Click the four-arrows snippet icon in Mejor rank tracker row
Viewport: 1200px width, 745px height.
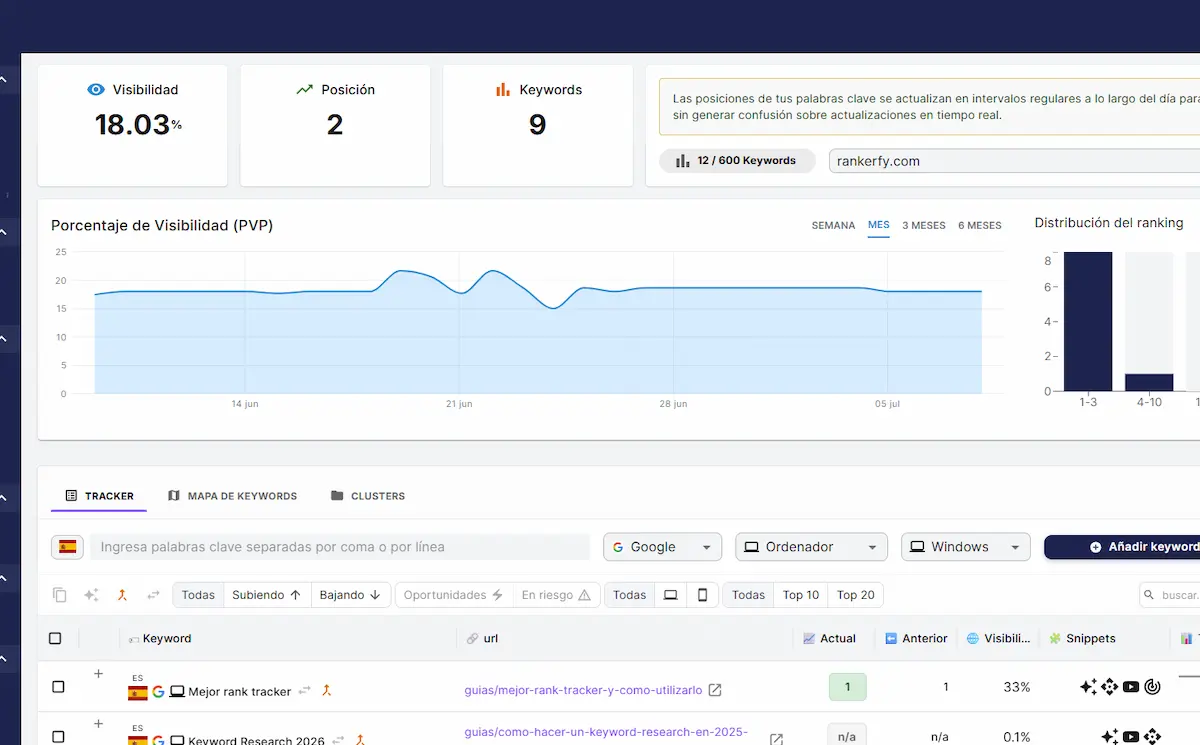pyautogui.click(x=1110, y=687)
